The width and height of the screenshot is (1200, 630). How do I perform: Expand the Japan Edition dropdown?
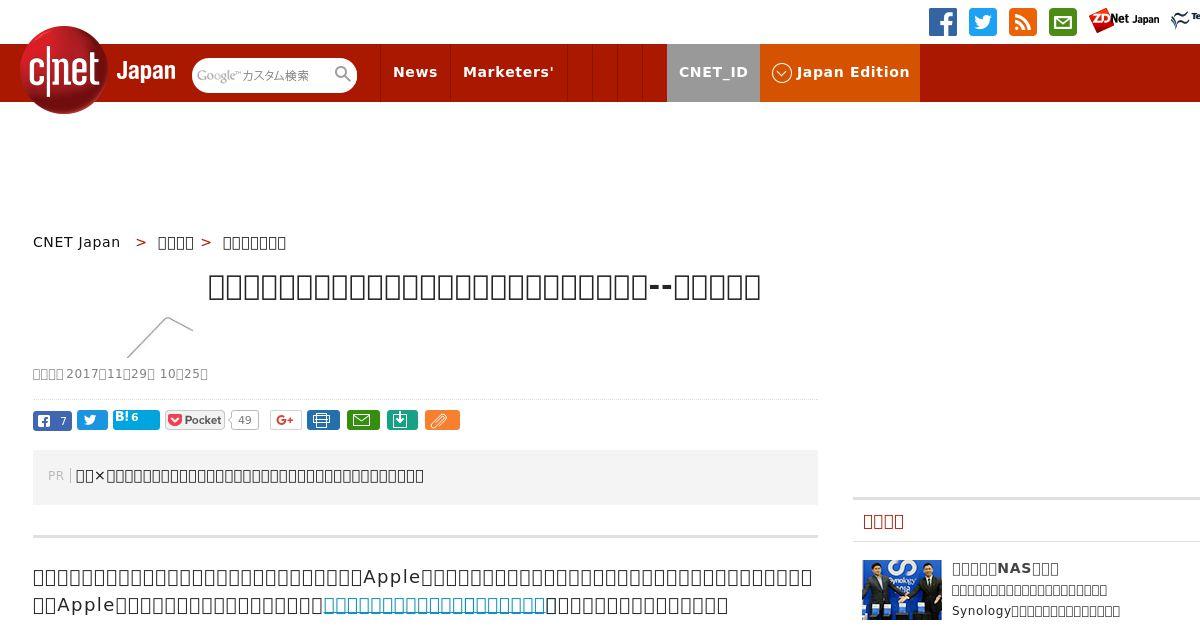click(x=840, y=72)
